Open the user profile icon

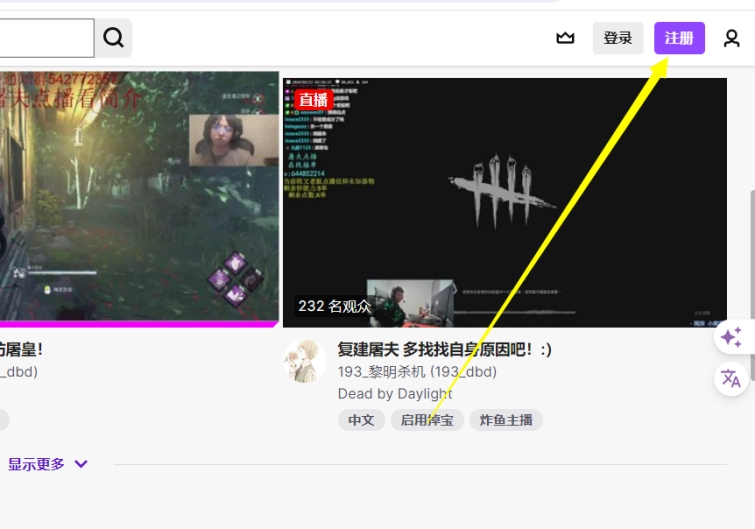pyautogui.click(x=731, y=38)
